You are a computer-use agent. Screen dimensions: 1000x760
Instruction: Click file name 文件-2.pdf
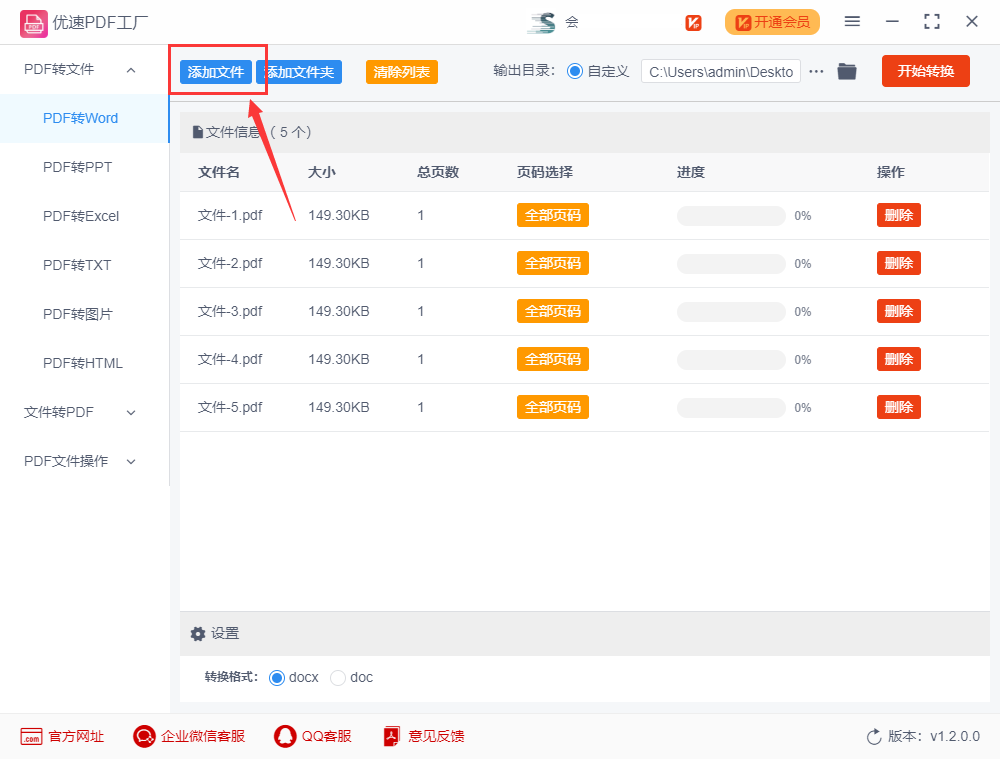[x=230, y=263]
